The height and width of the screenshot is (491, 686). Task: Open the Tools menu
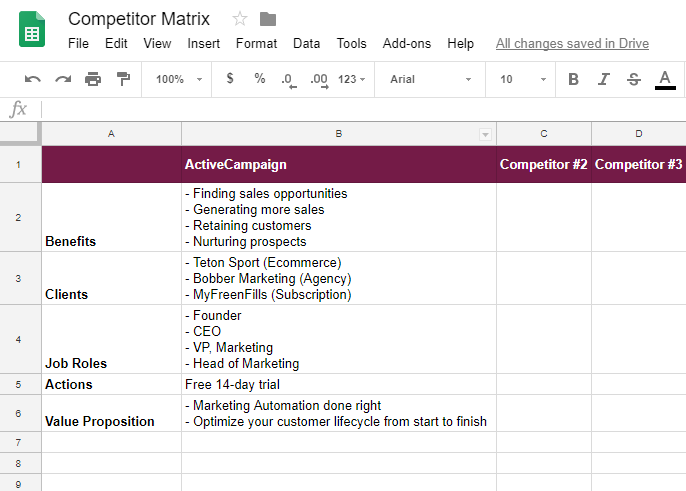pyautogui.click(x=351, y=43)
